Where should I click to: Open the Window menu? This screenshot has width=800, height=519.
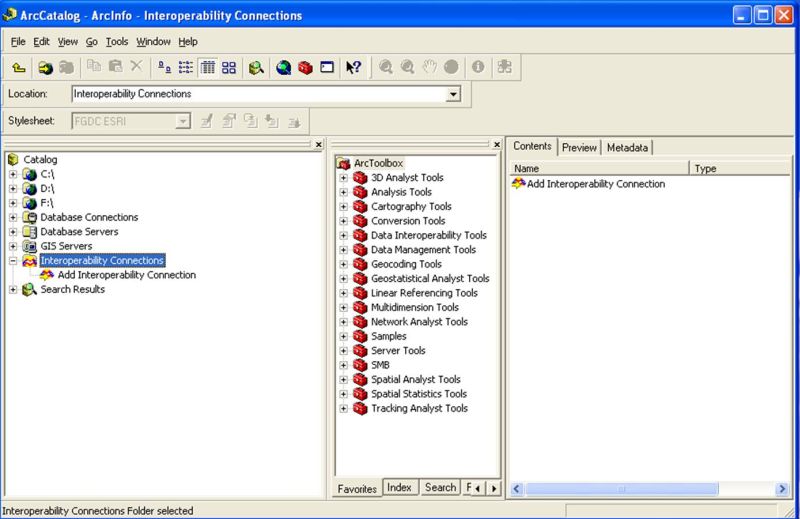point(153,42)
